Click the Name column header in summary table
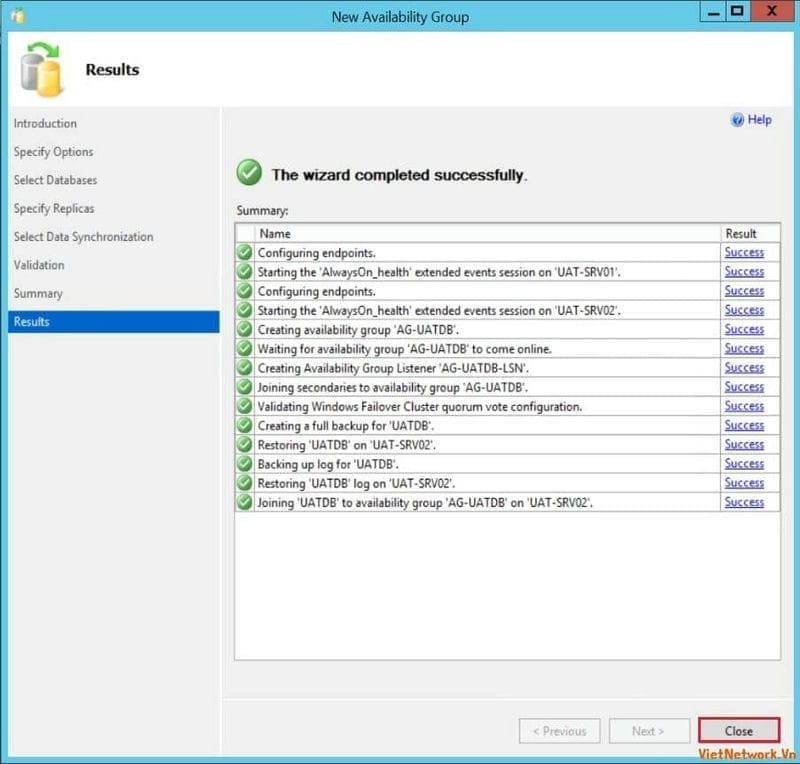 click(x=275, y=234)
